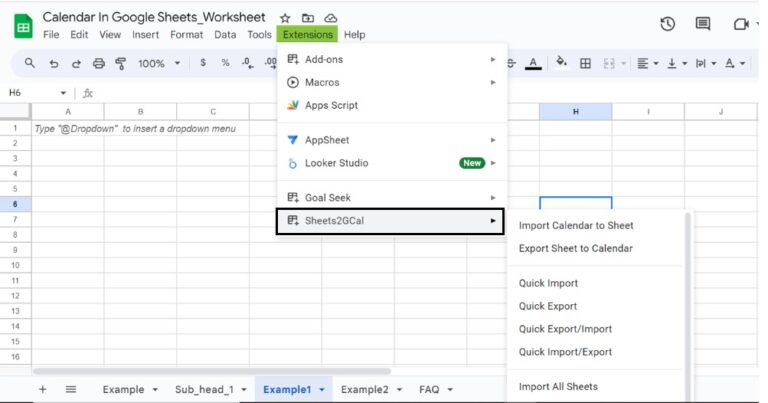Format as percent

click(x=225, y=63)
